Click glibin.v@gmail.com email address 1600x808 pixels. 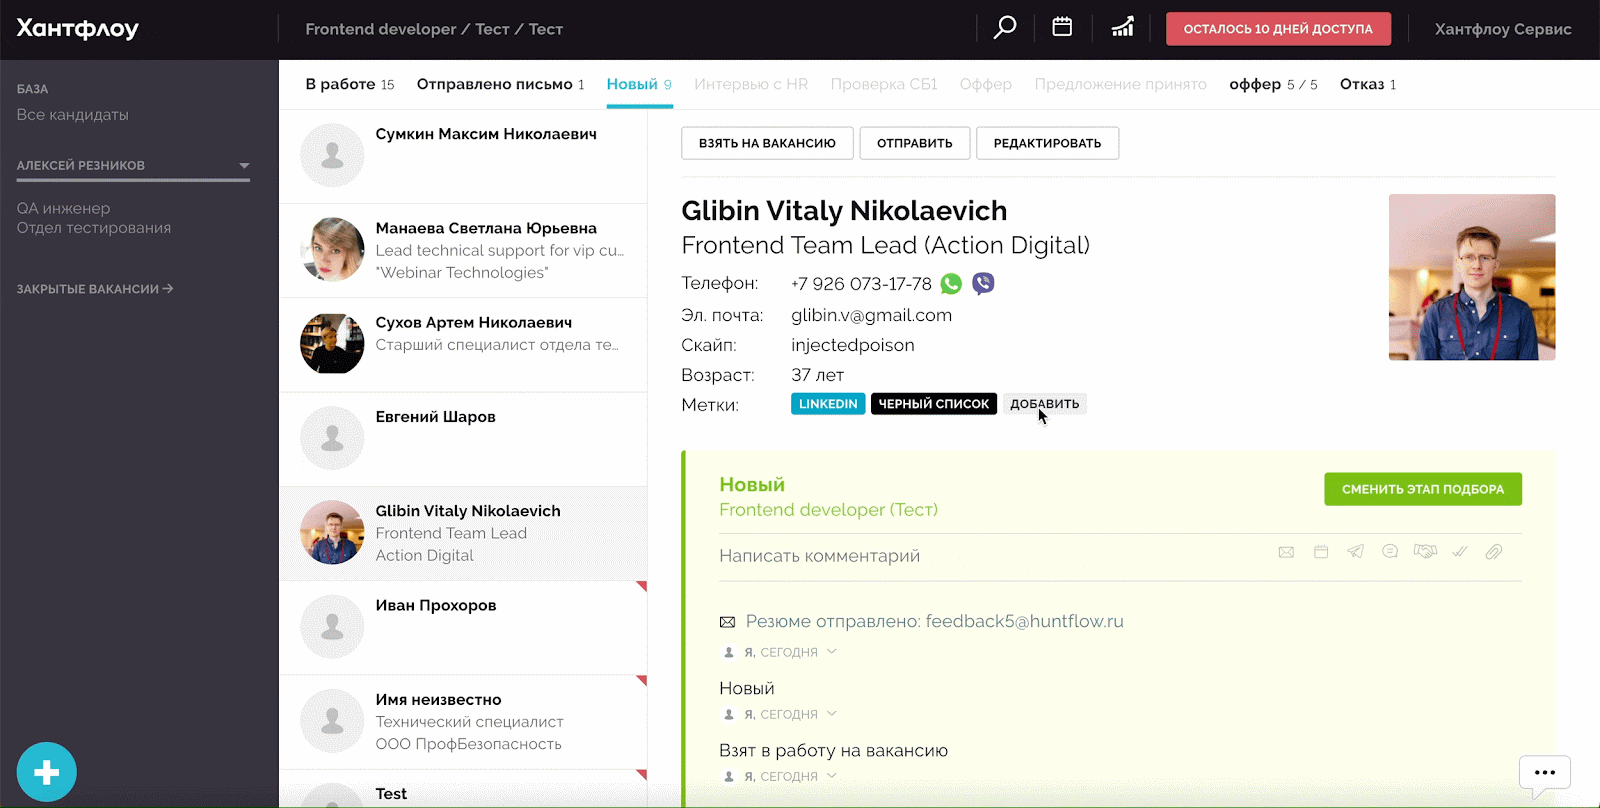pyautogui.click(x=871, y=315)
